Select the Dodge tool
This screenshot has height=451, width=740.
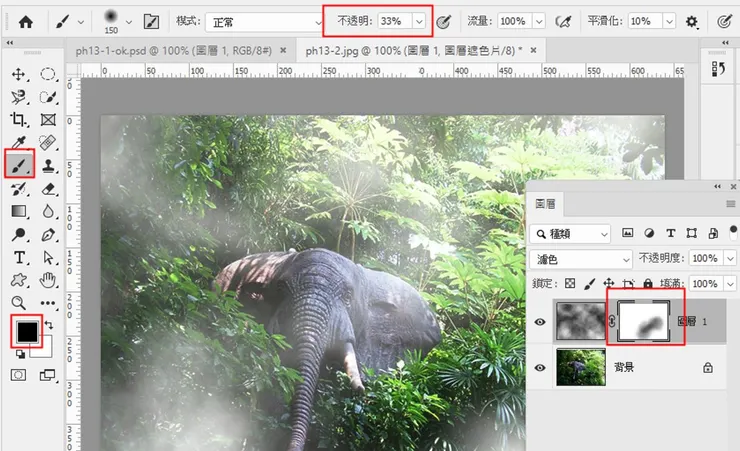tap(18, 234)
